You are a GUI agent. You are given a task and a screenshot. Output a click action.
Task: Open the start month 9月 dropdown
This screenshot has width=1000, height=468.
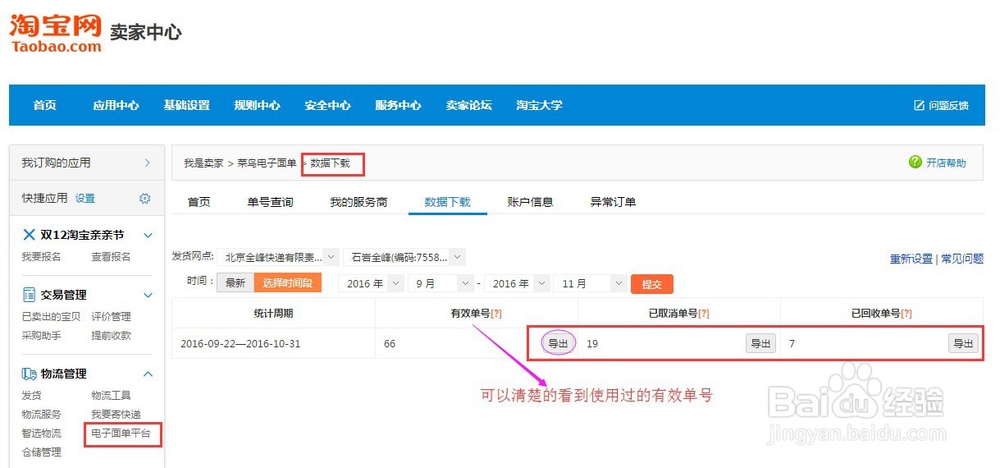441,284
